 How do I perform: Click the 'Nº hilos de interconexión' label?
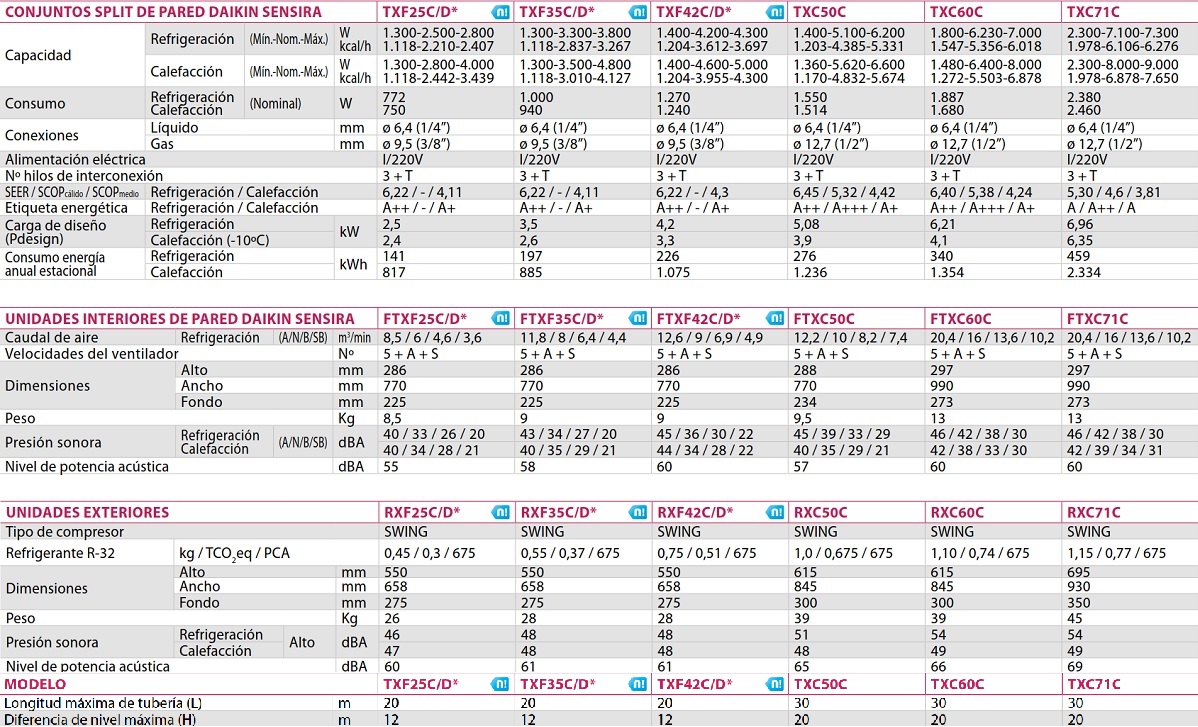pos(84,176)
